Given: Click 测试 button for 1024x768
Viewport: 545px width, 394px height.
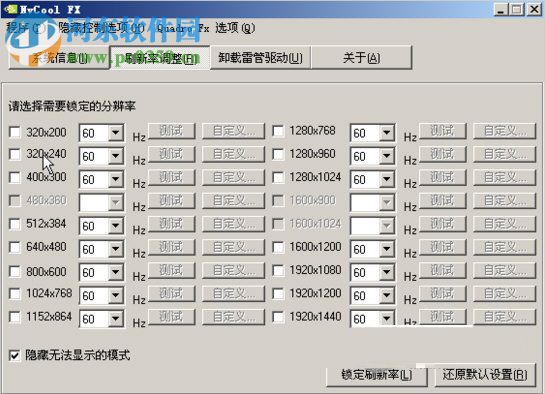Looking at the screenshot, I should click(x=172, y=294).
